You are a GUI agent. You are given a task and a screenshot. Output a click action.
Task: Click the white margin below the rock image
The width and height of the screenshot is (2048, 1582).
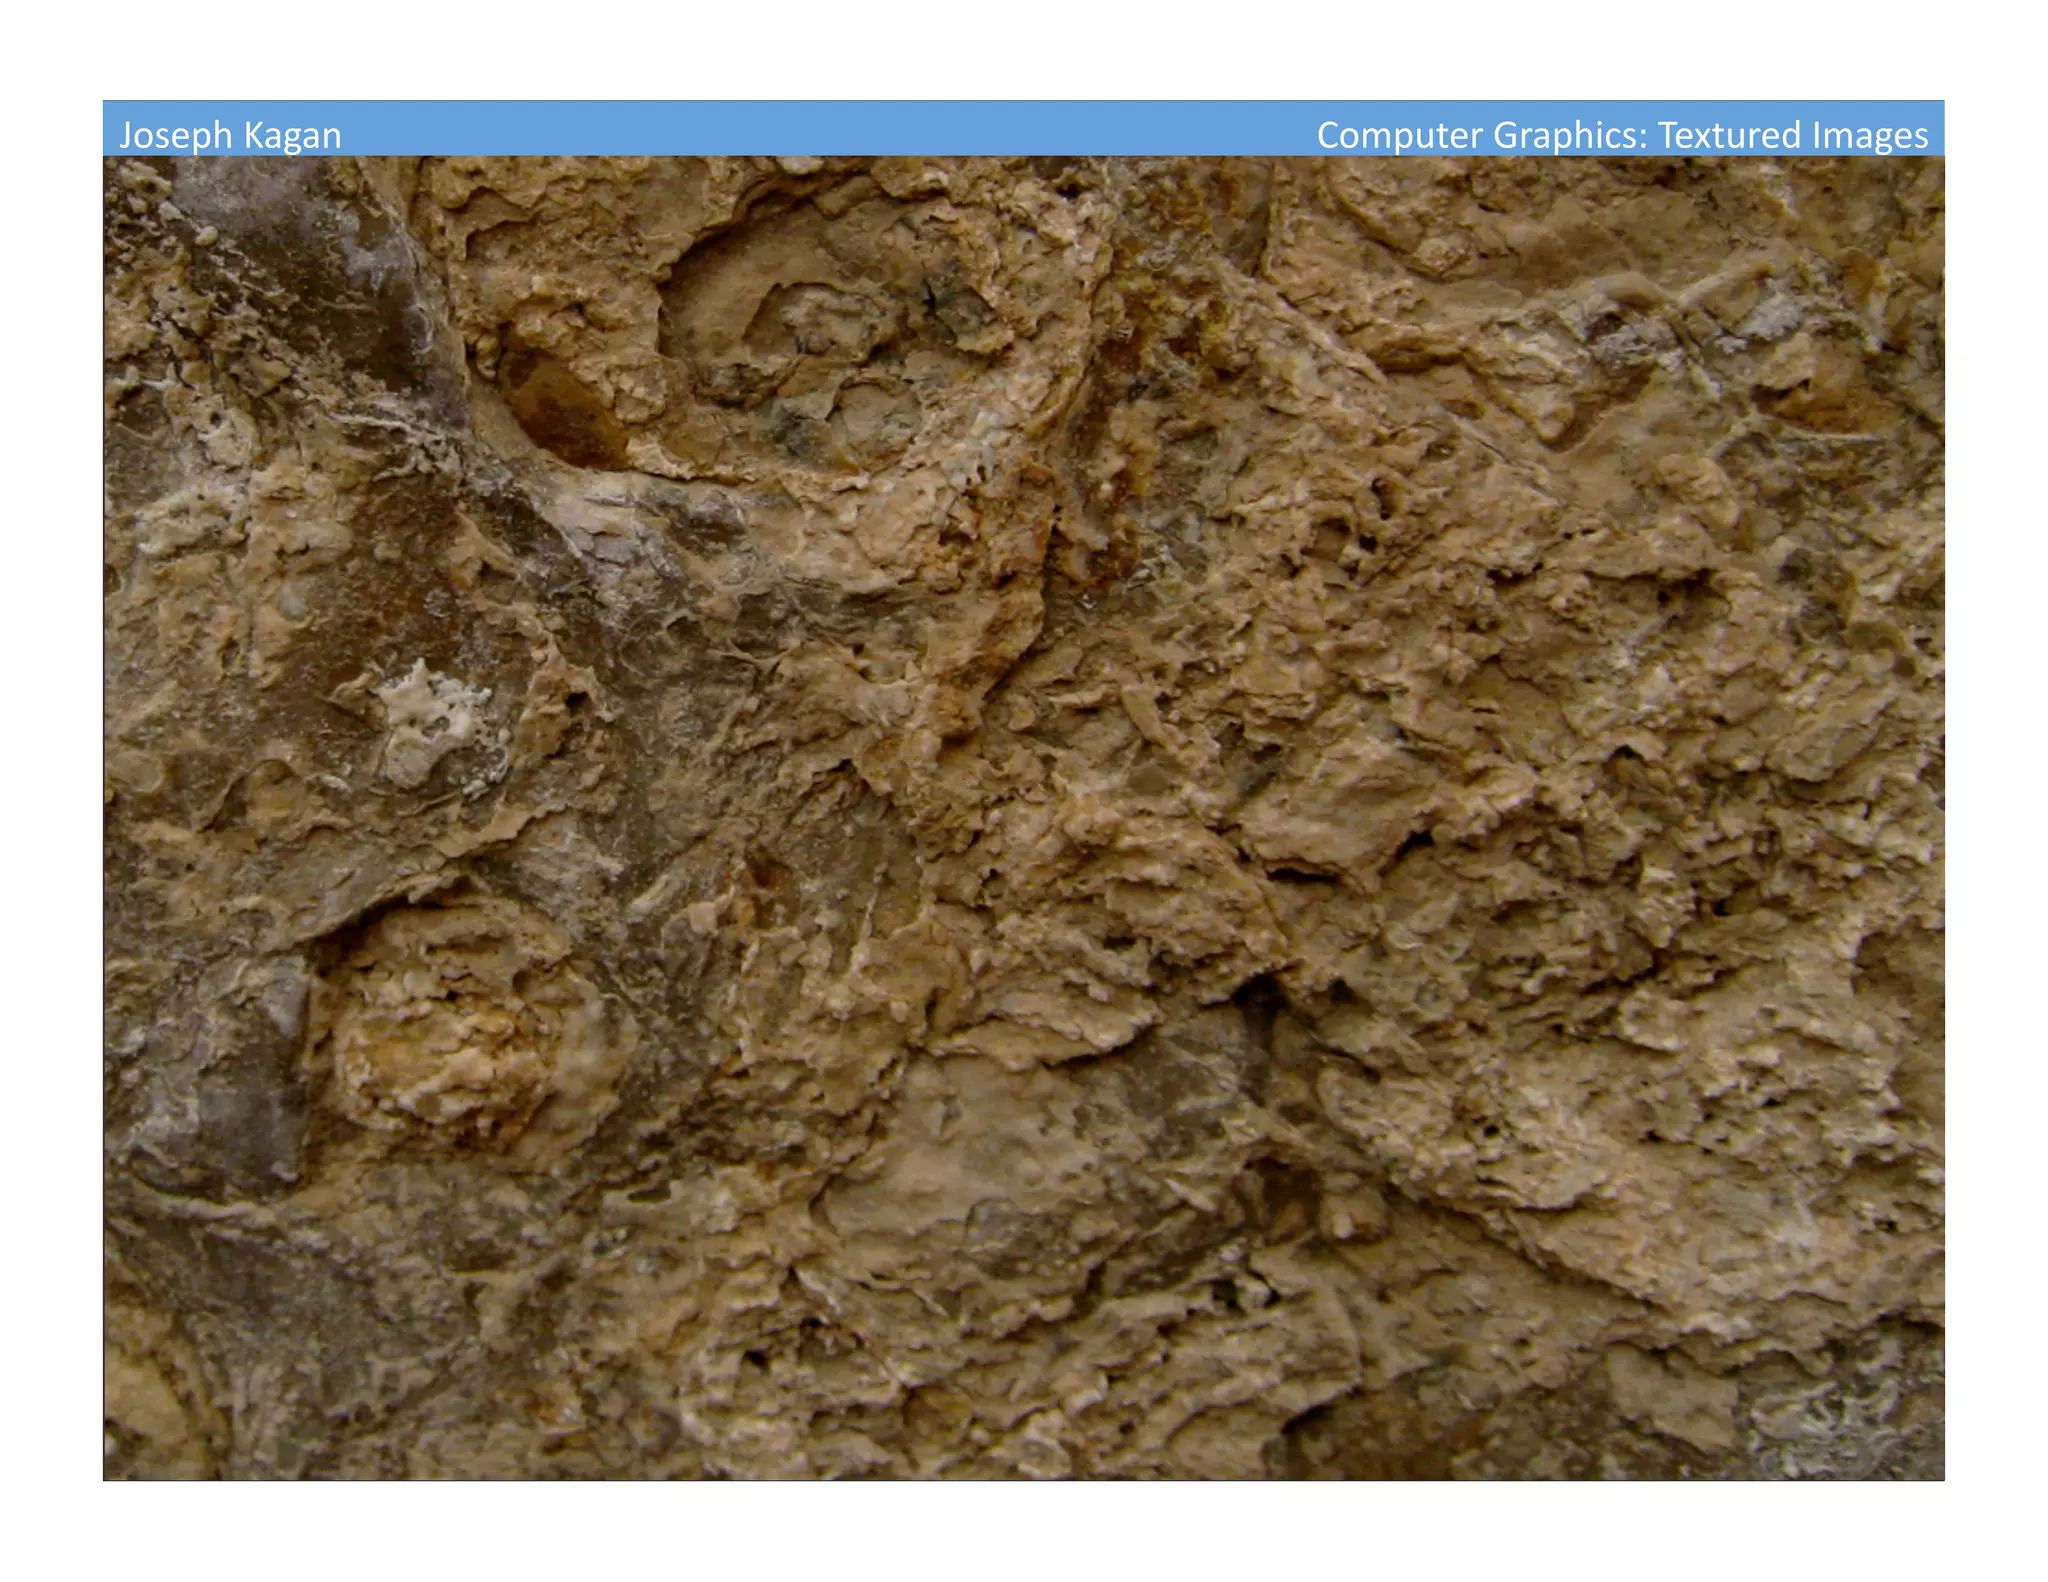(x=1024, y=1530)
